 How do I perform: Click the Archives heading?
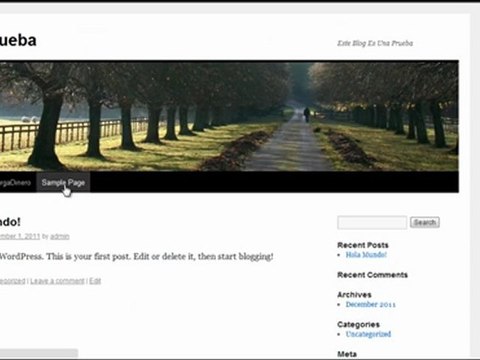tap(354, 295)
